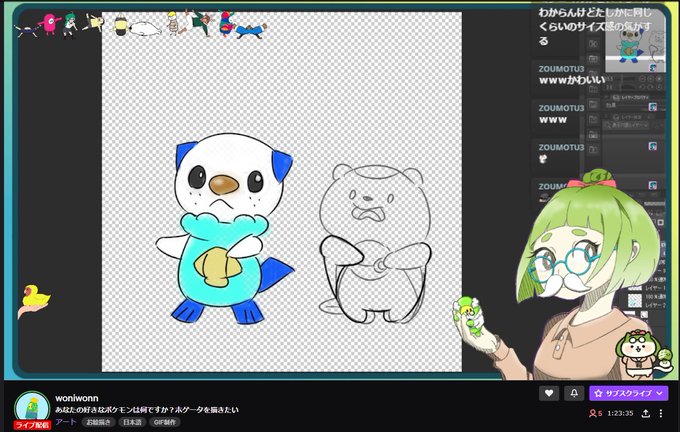Select the 日本語 tag
This screenshot has width=680, height=432.
pyautogui.click(x=132, y=422)
